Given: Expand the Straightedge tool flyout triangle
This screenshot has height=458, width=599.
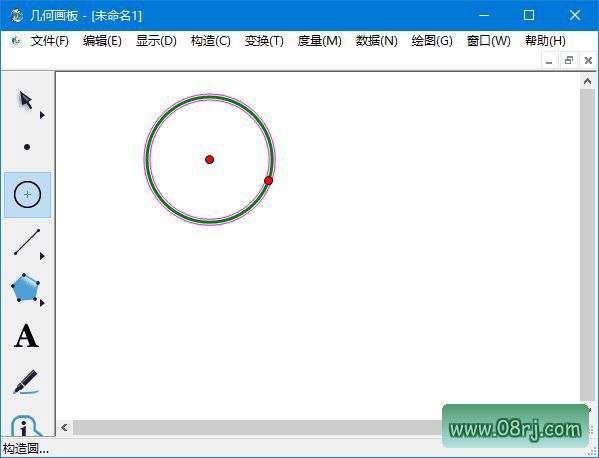Looking at the screenshot, I should pos(42,256).
